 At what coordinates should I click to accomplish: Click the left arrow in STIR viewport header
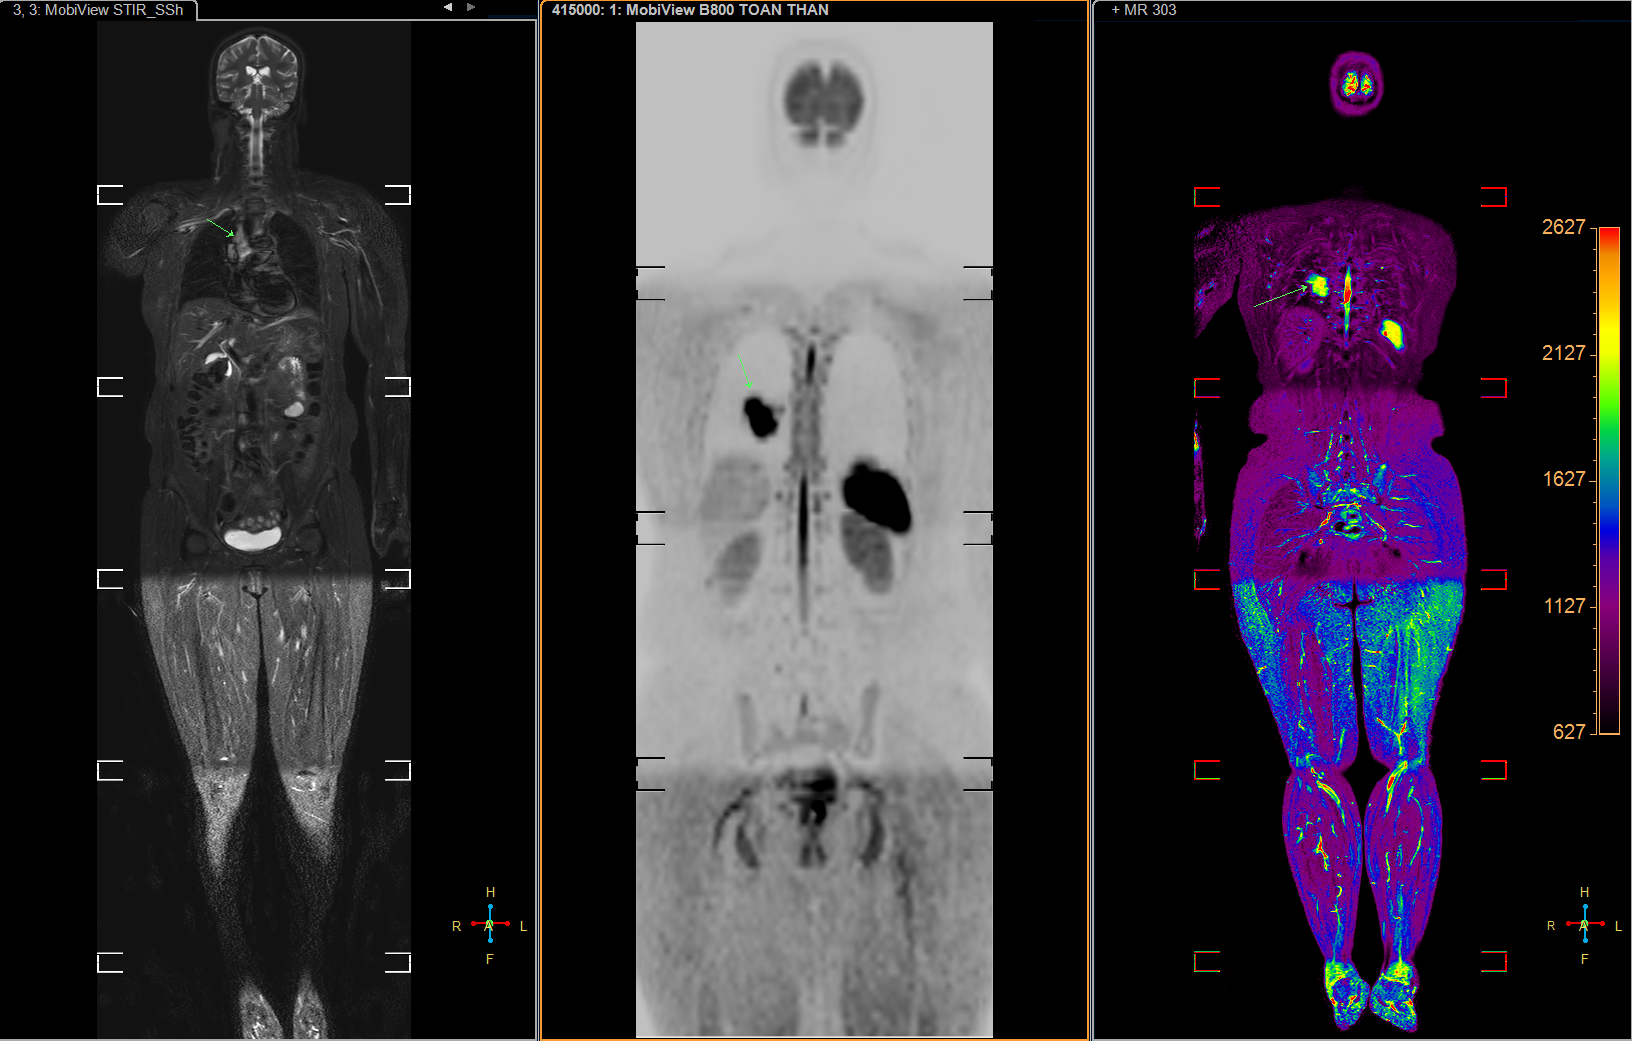pos(448,7)
